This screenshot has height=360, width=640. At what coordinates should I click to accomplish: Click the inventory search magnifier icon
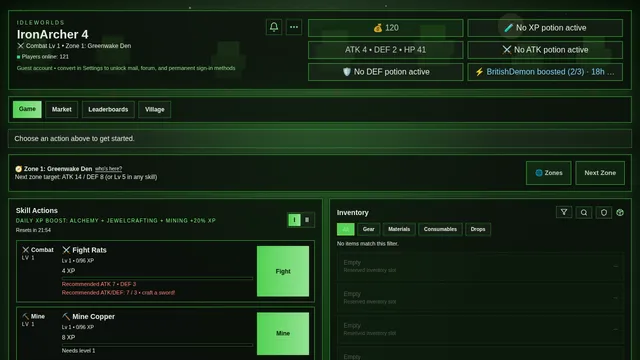[584, 212]
